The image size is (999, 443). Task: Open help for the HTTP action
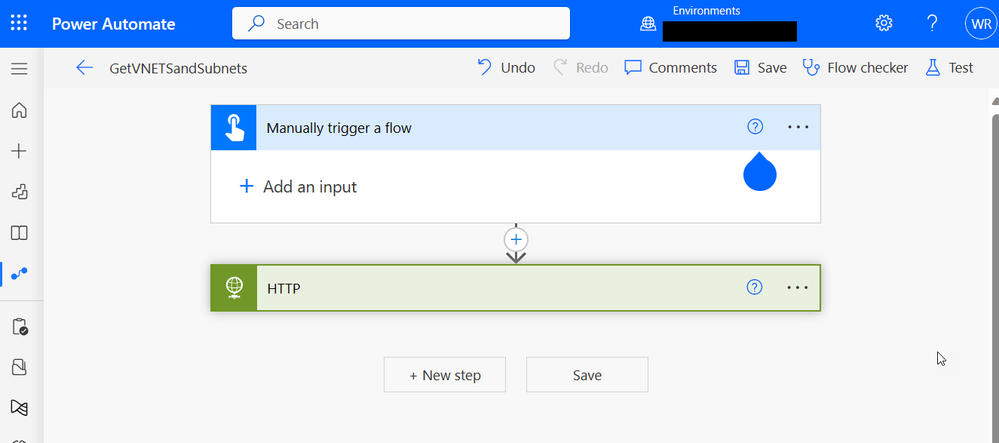coord(754,287)
